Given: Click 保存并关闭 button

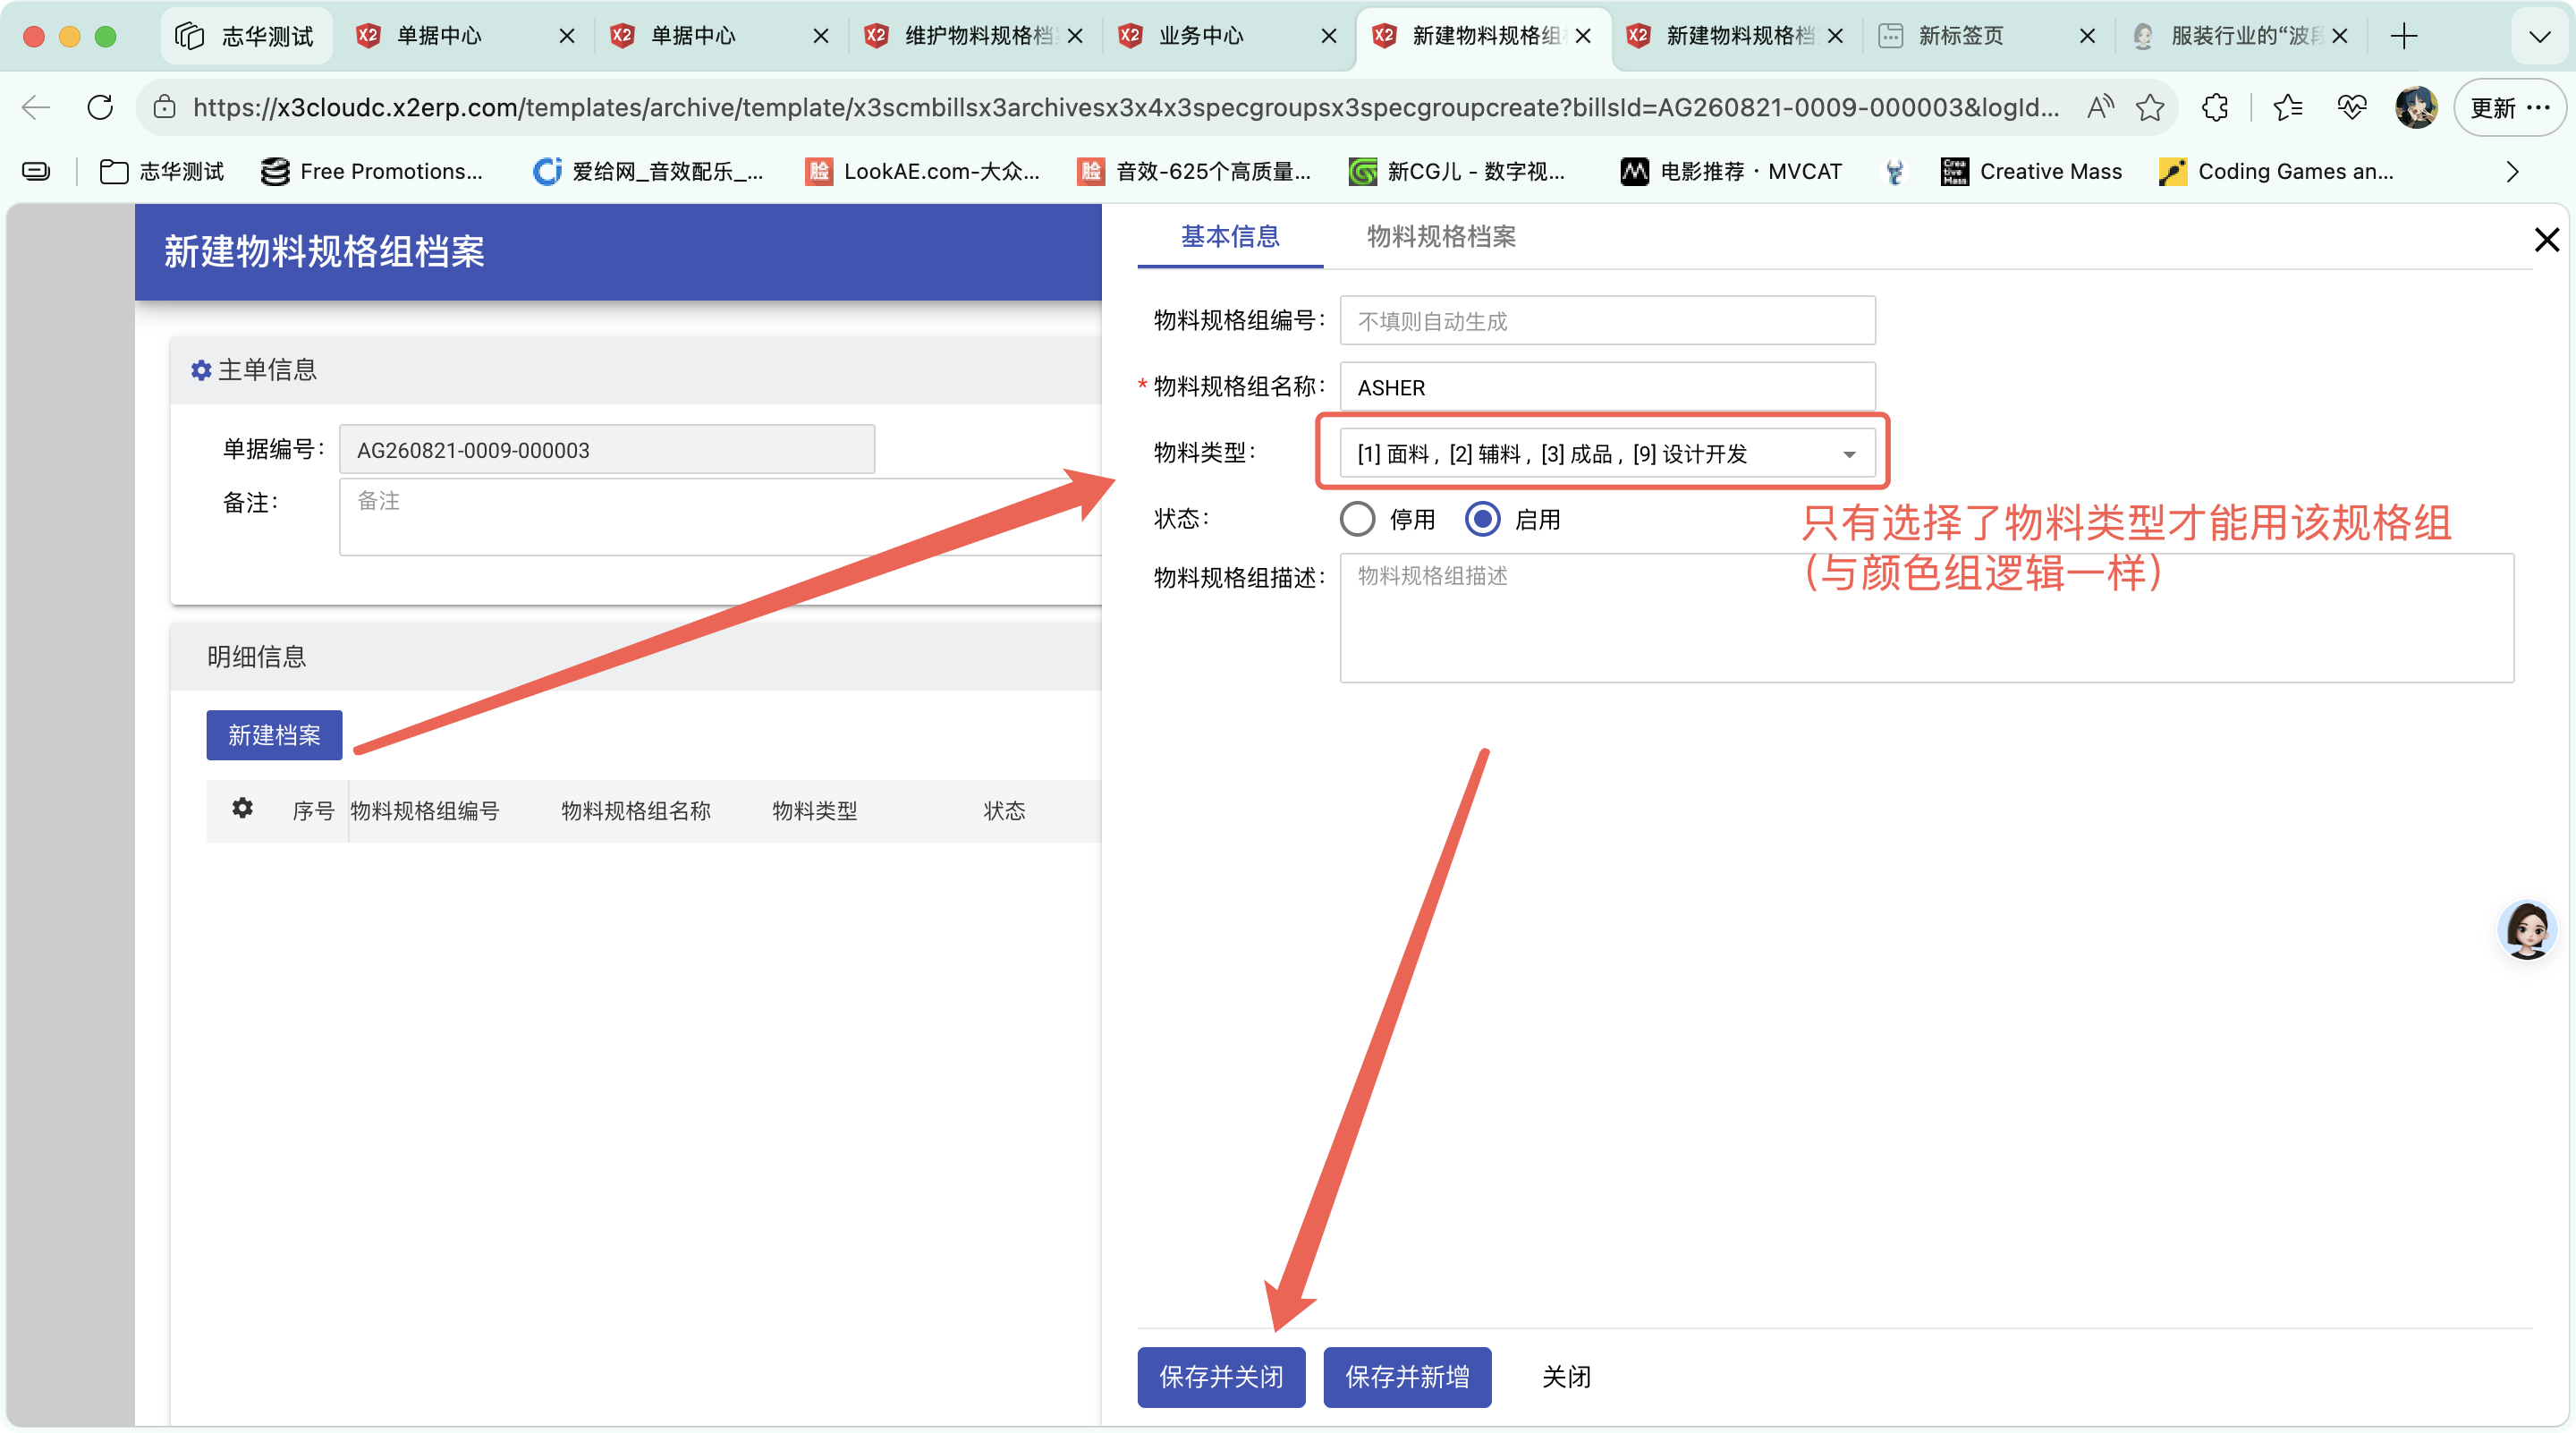Looking at the screenshot, I should (x=1221, y=1377).
